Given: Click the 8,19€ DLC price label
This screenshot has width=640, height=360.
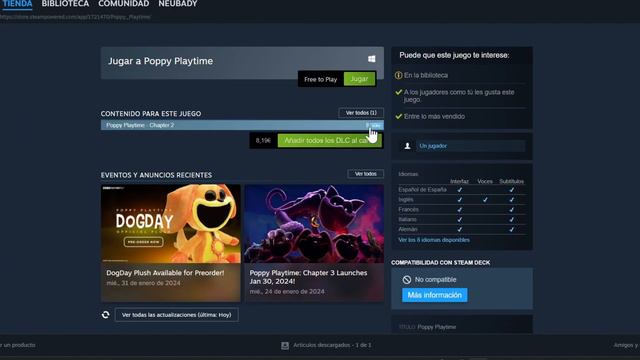Looking at the screenshot, I should [x=263, y=140].
